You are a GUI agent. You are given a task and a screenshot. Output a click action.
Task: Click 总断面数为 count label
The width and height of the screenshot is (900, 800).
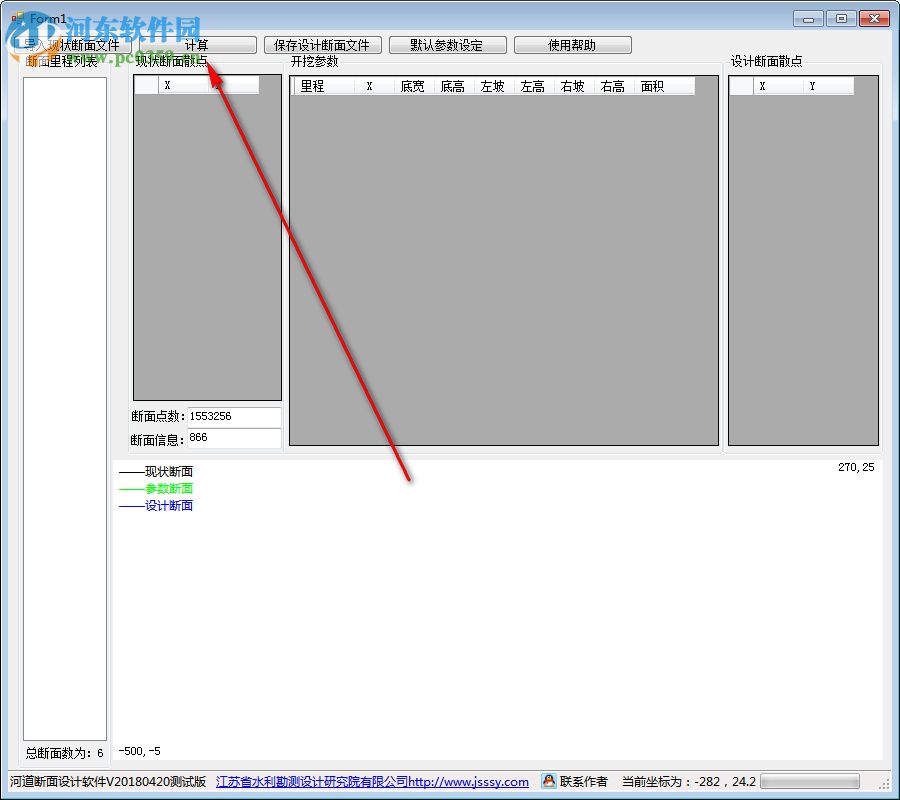point(64,753)
